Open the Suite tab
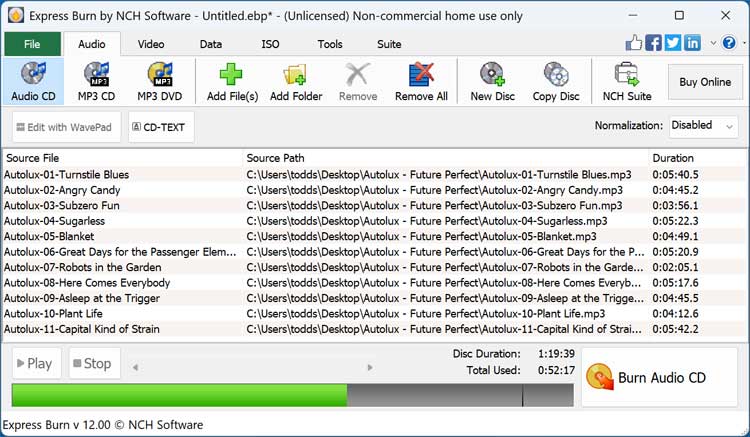 (x=389, y=44)
